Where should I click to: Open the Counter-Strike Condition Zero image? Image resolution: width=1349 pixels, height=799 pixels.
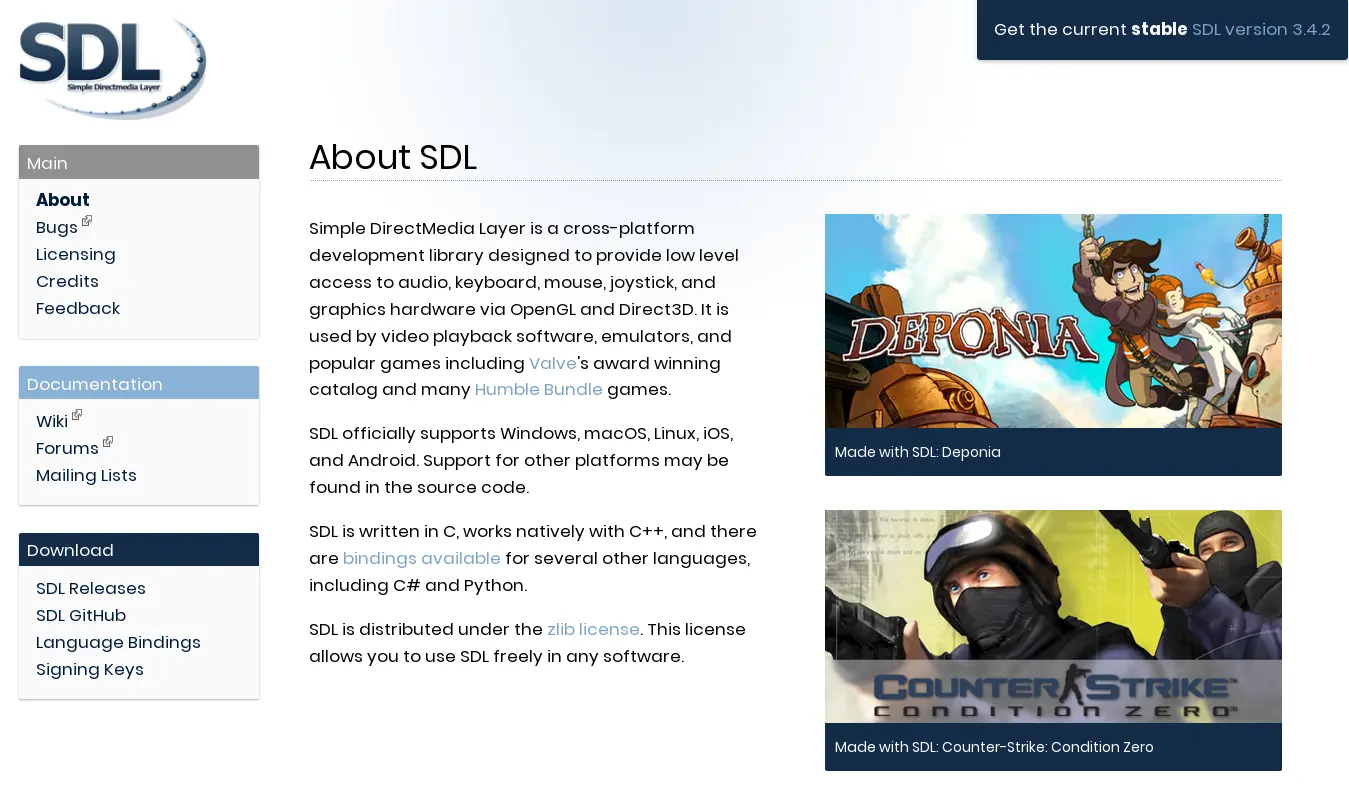click(x=1052, y=616)
